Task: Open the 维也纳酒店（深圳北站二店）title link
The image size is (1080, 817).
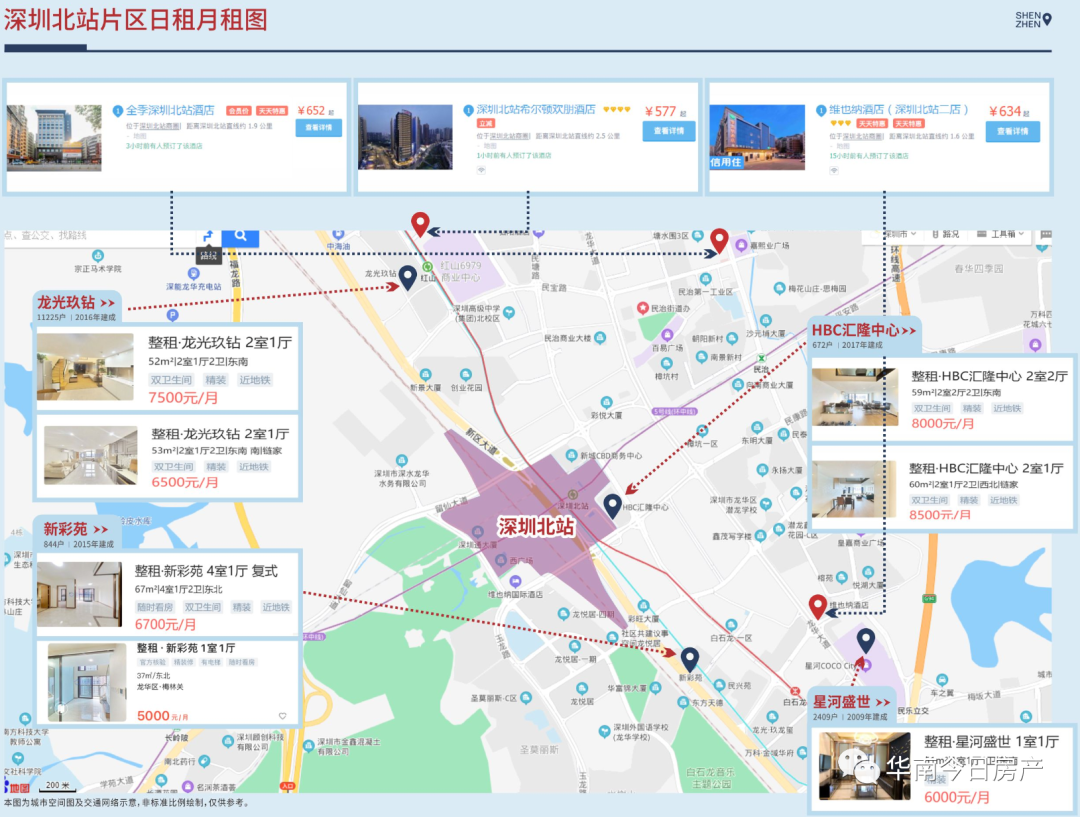Action: [899, 110]
